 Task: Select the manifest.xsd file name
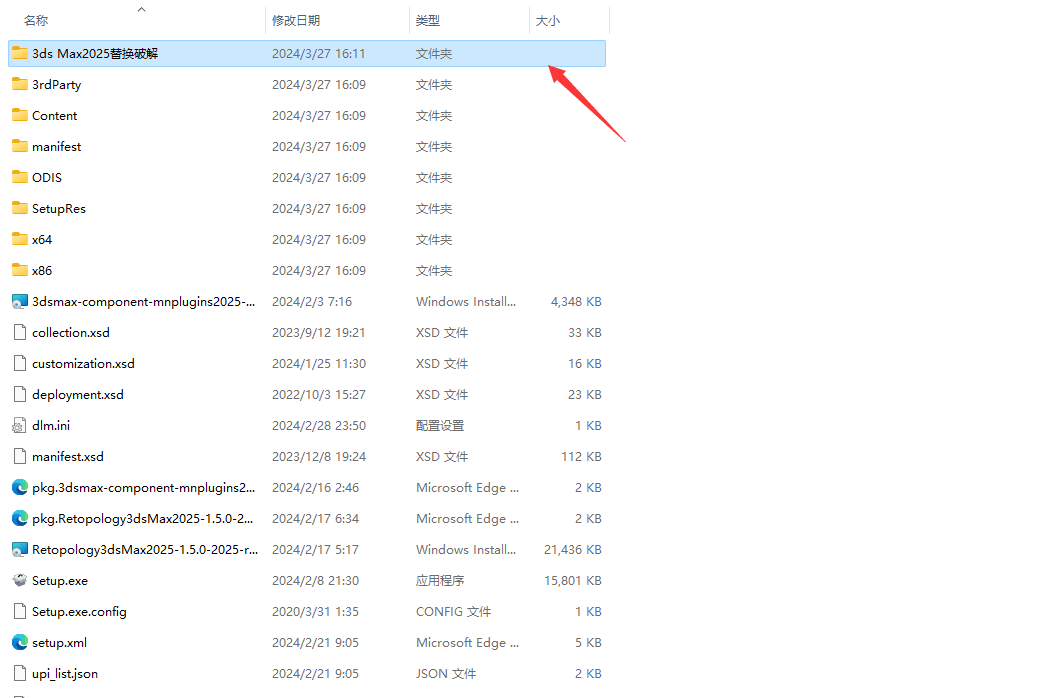(68, 457)
